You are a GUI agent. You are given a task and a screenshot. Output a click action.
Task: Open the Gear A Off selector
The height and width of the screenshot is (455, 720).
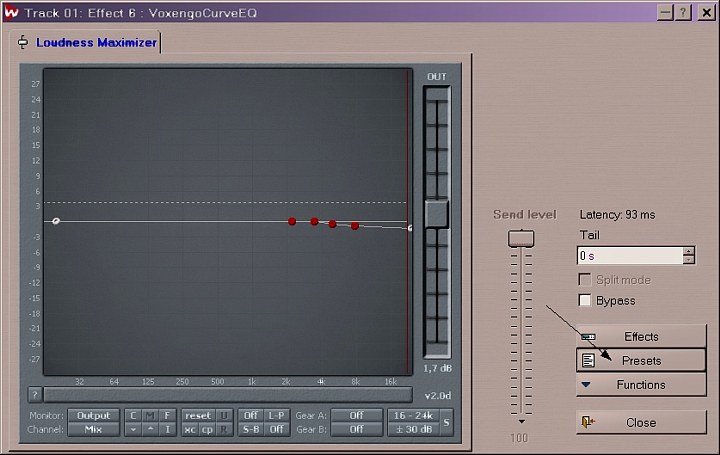pyautogui.click(x=356, y=416)
